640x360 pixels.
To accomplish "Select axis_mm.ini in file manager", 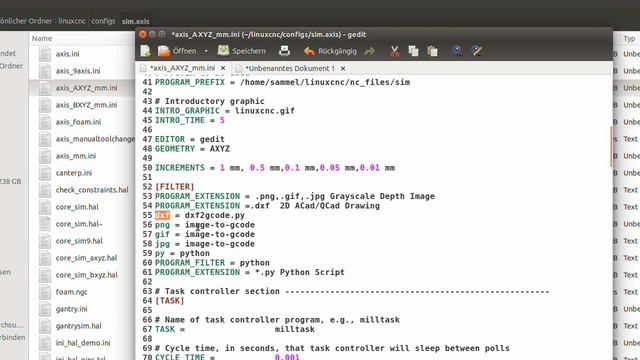I will 76,156.
